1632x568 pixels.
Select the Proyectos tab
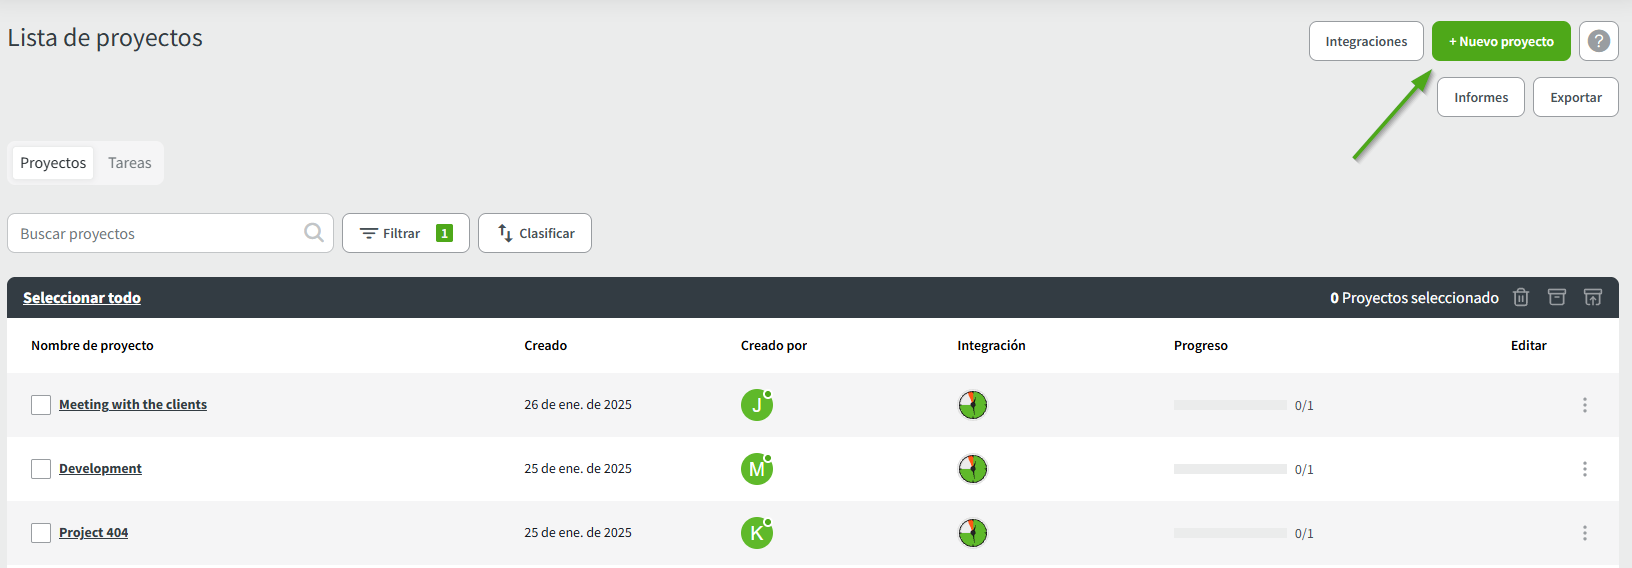click(53, 163)
